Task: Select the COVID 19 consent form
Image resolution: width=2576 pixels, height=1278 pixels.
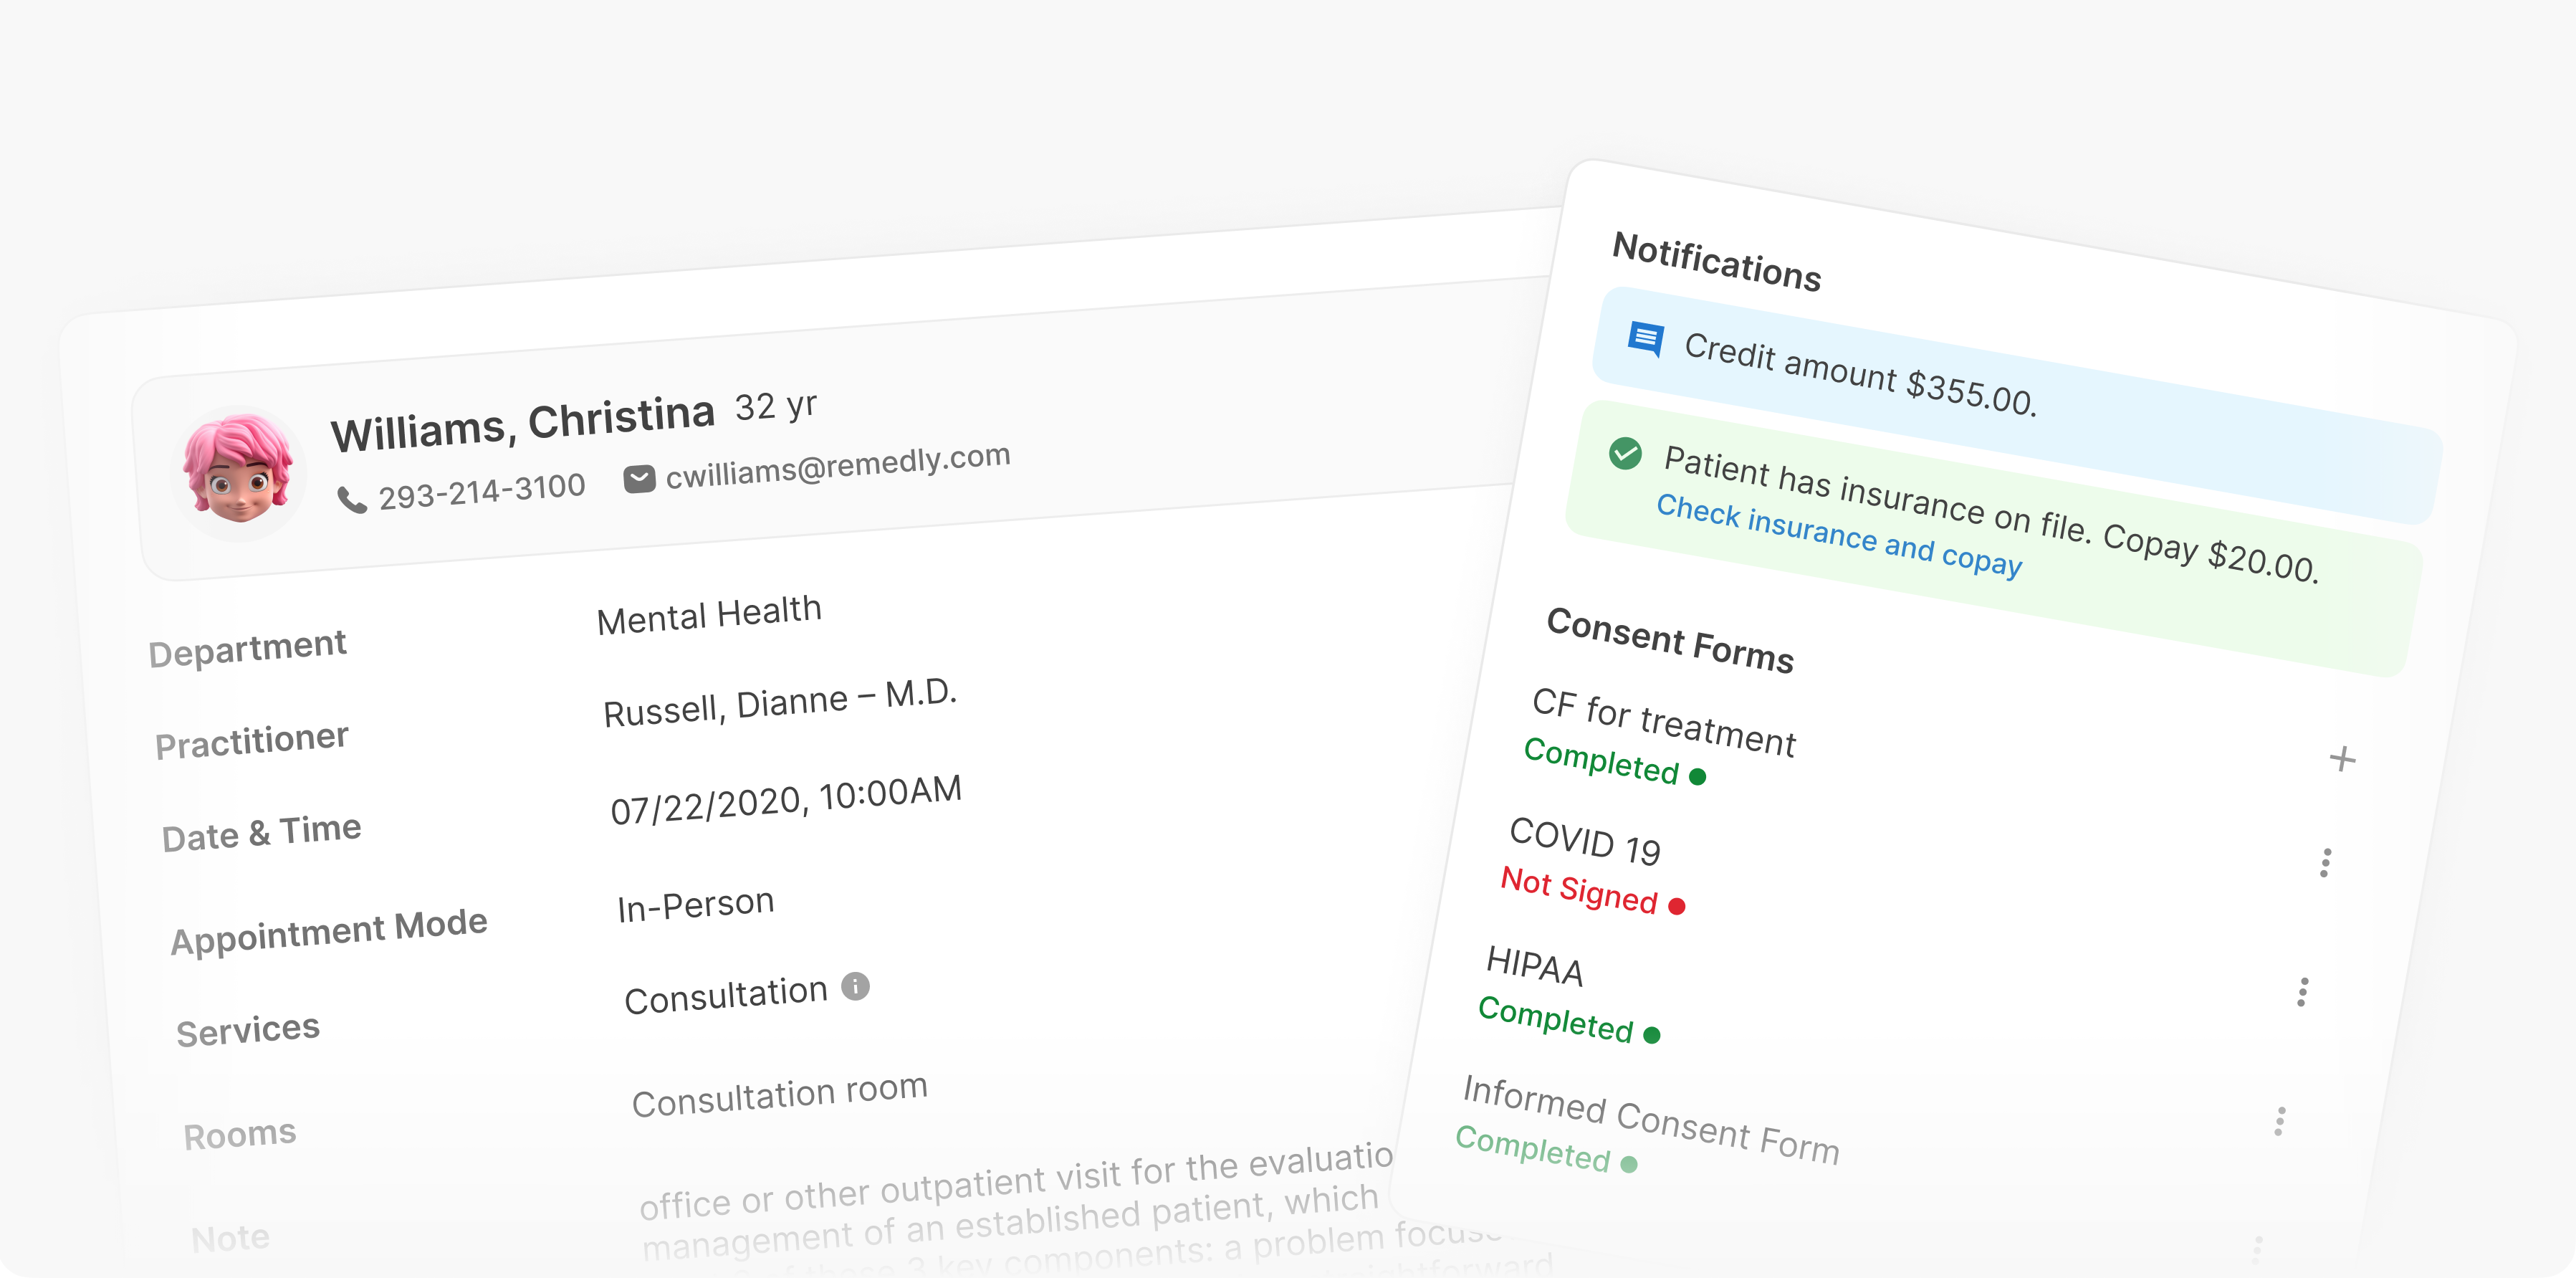Action: click(1584, 839)
